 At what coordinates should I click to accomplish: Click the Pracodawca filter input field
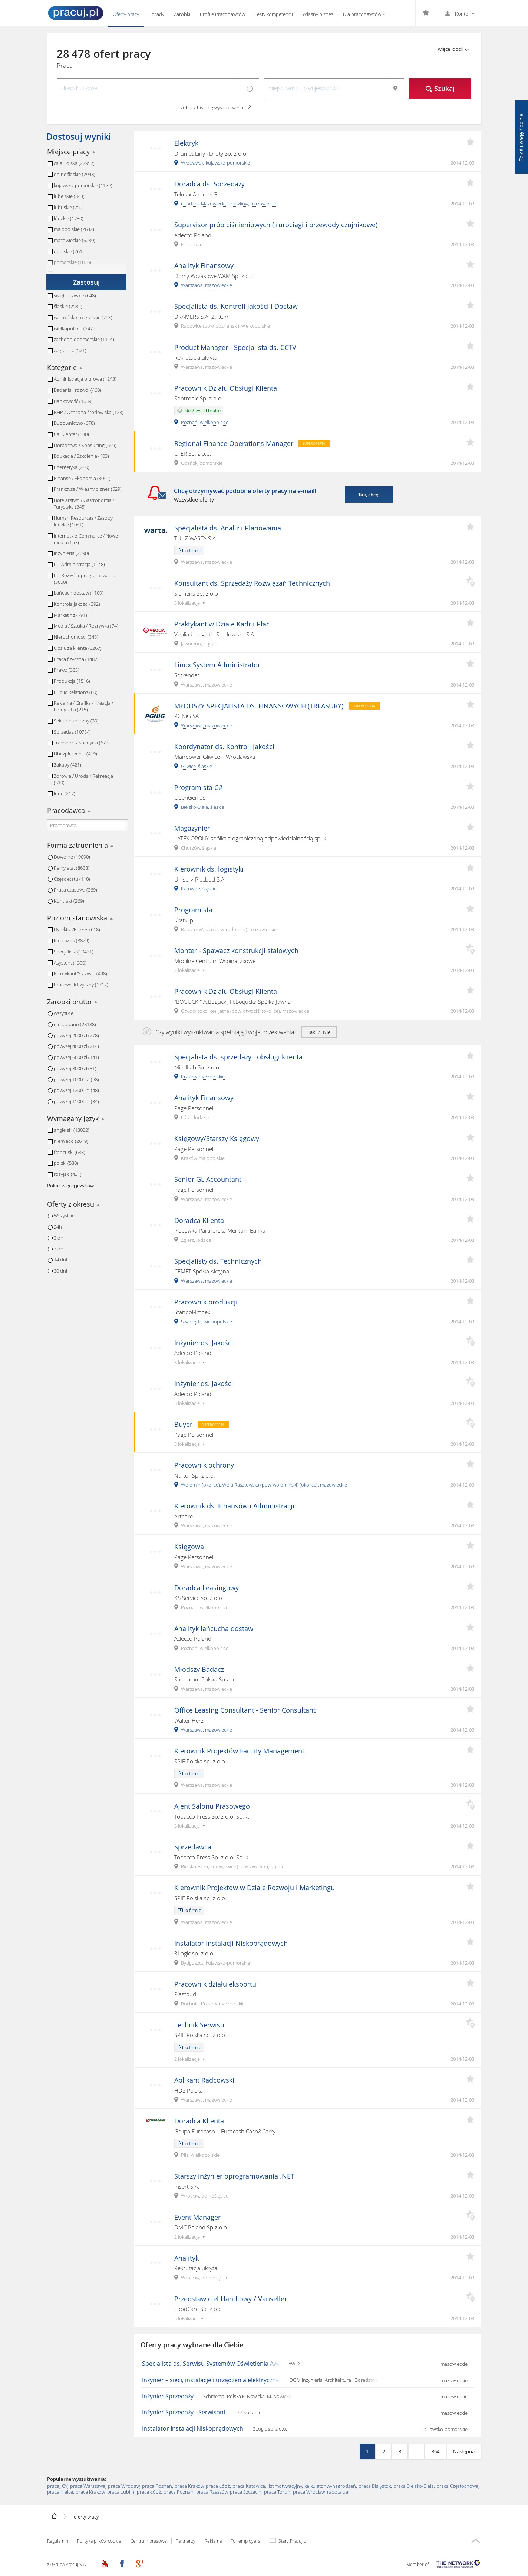pyautogui.click(x=87, y=826)
